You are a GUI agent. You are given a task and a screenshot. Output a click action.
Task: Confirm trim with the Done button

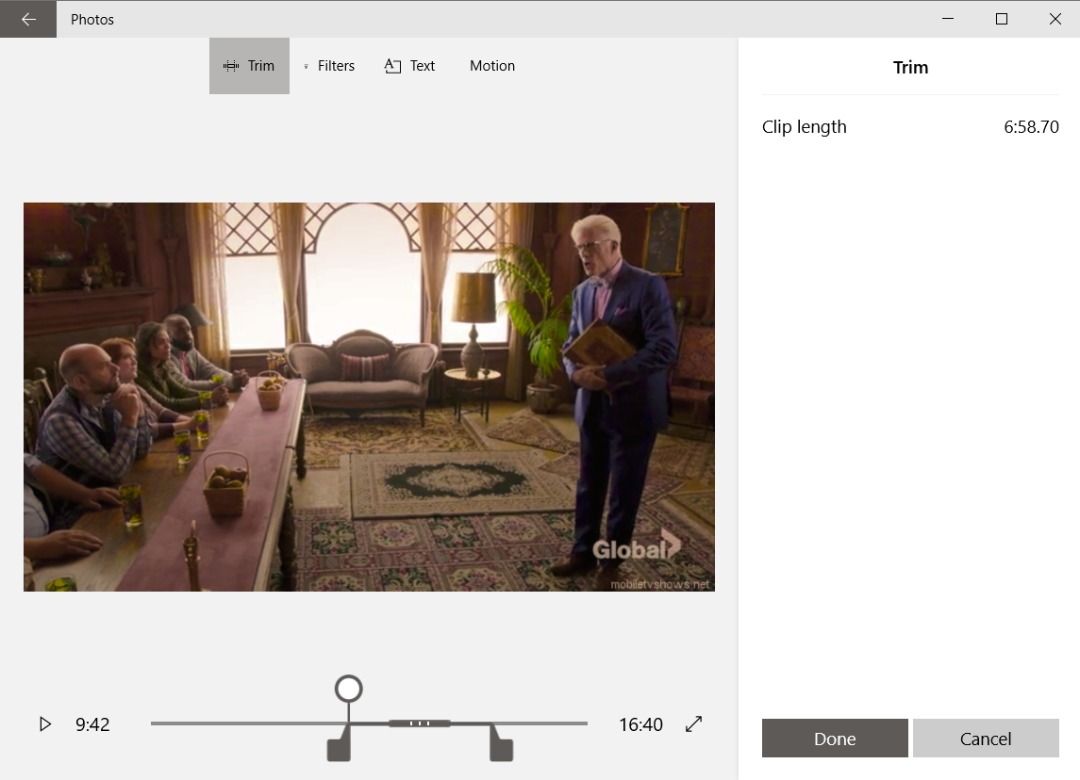click(x=834, y=738)
